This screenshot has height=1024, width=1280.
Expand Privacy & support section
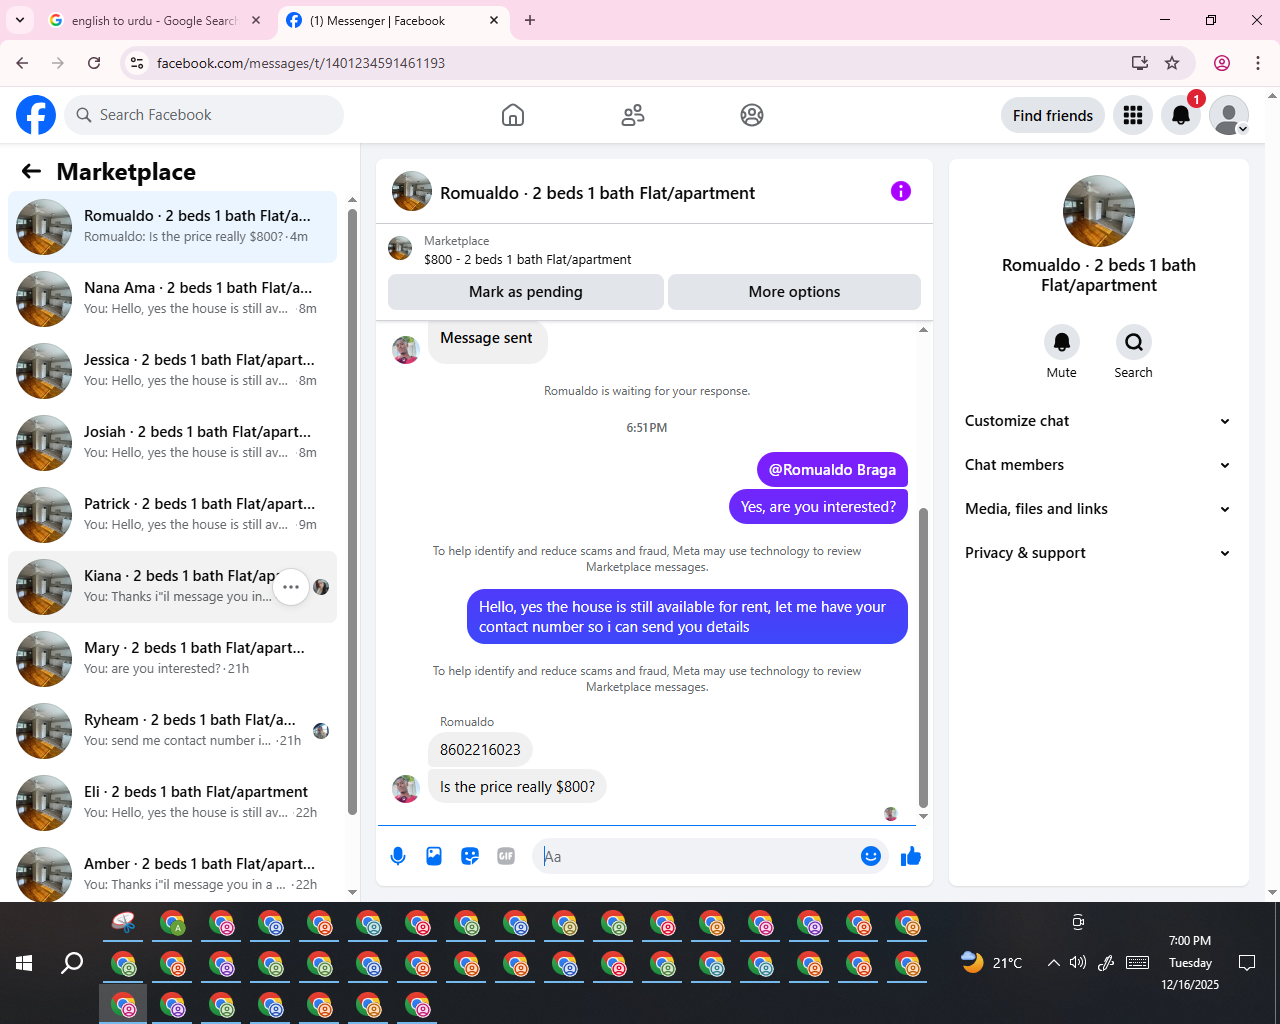[1098, 553]
